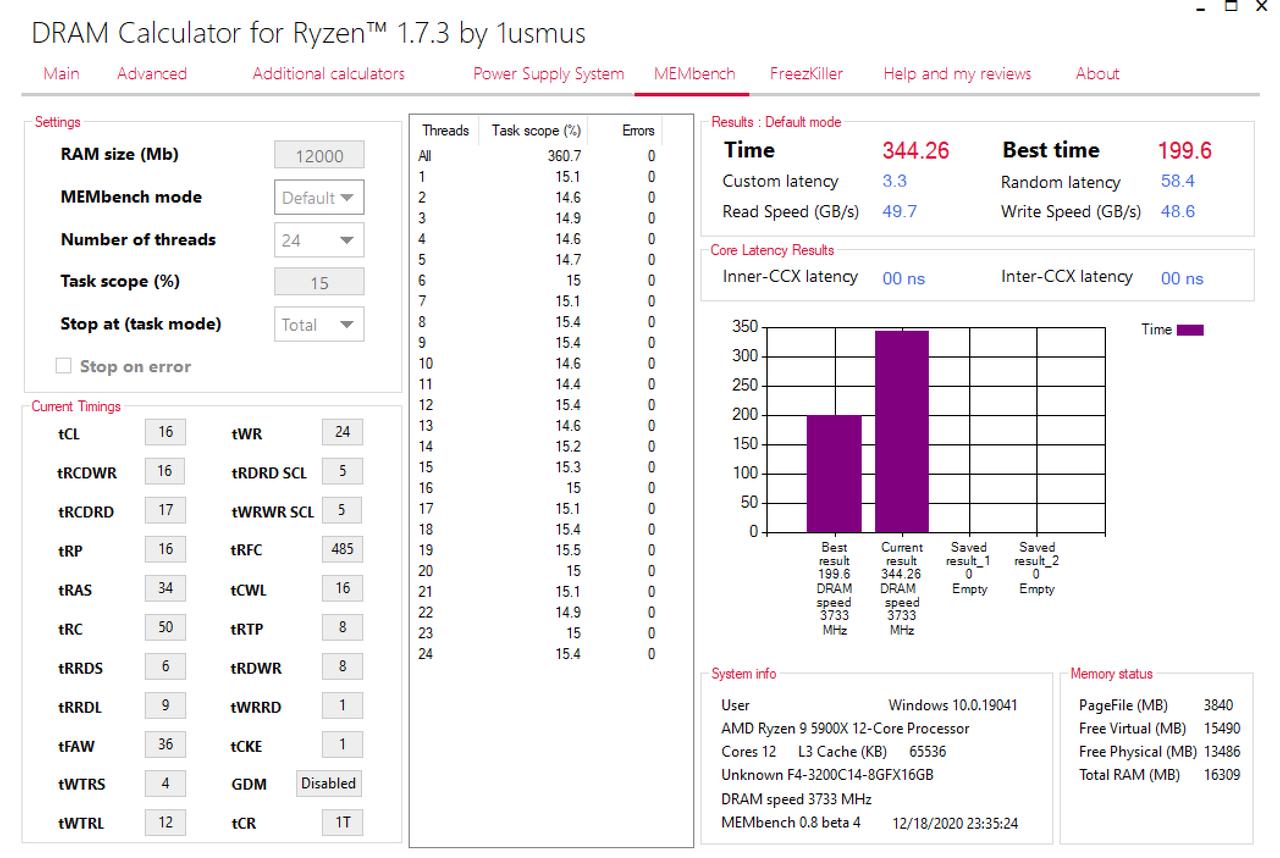Click the tRCDRD value box

tap(165, 510)
